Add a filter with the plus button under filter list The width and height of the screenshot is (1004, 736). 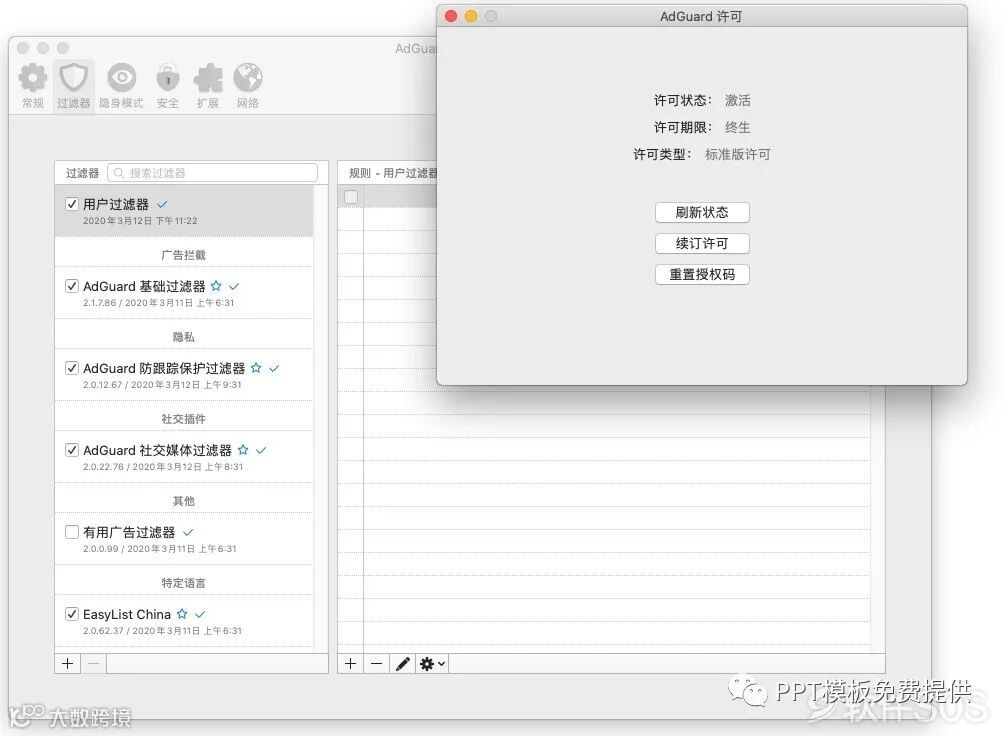pos(68,664)
